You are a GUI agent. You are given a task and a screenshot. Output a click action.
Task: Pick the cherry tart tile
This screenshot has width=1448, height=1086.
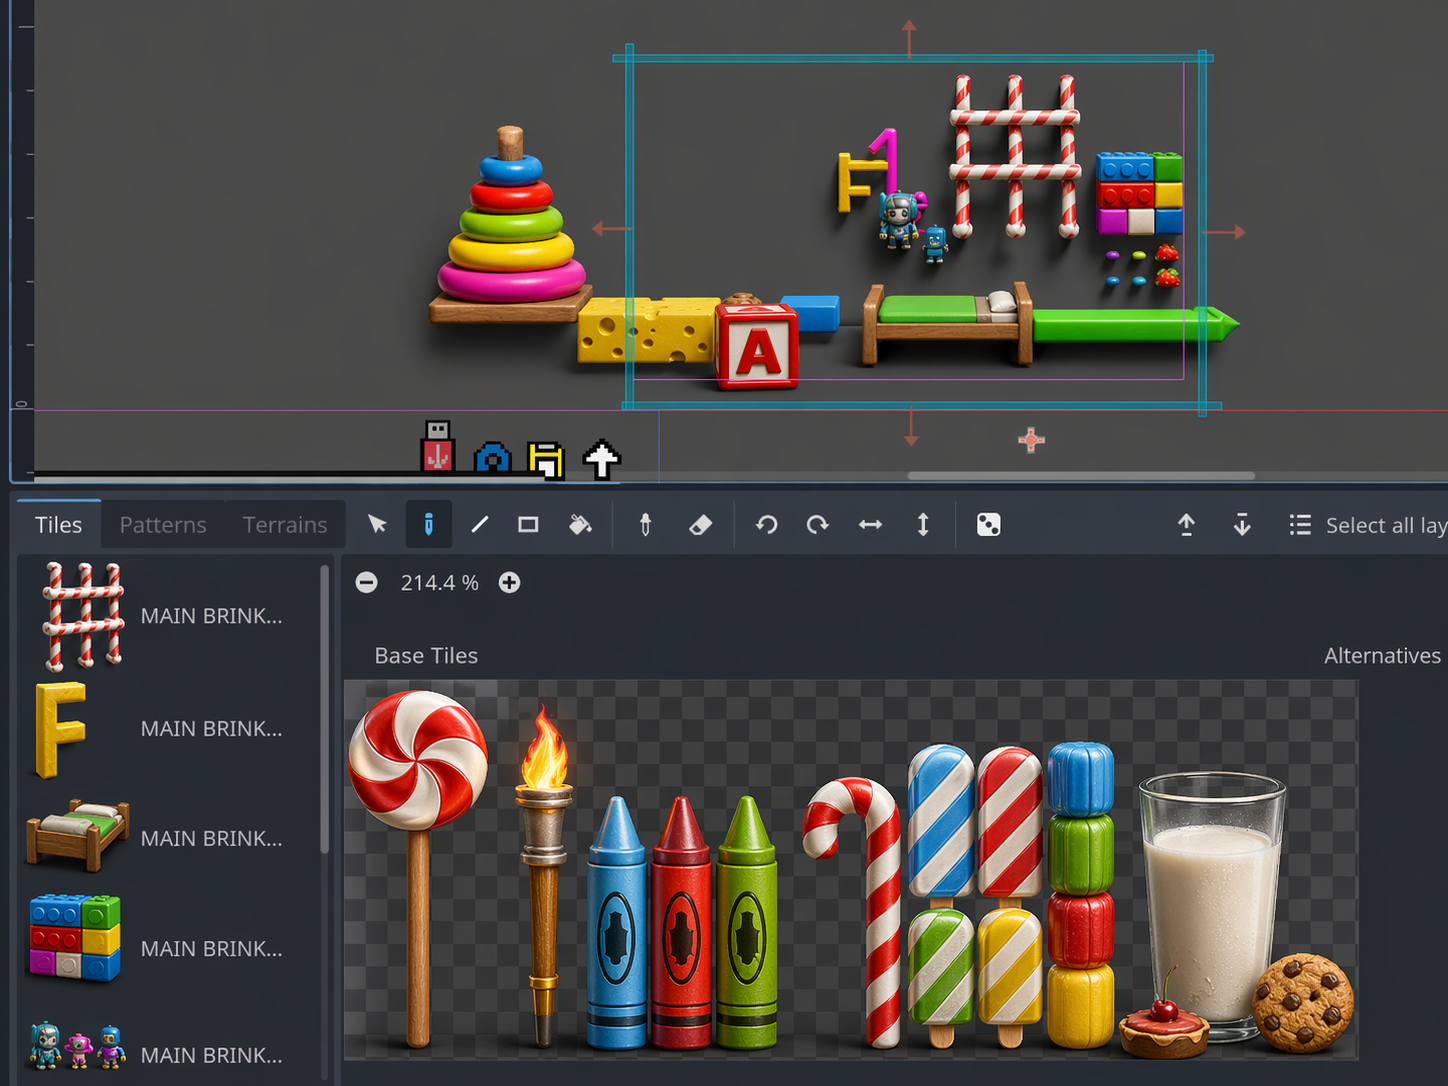[1164, 1025]
